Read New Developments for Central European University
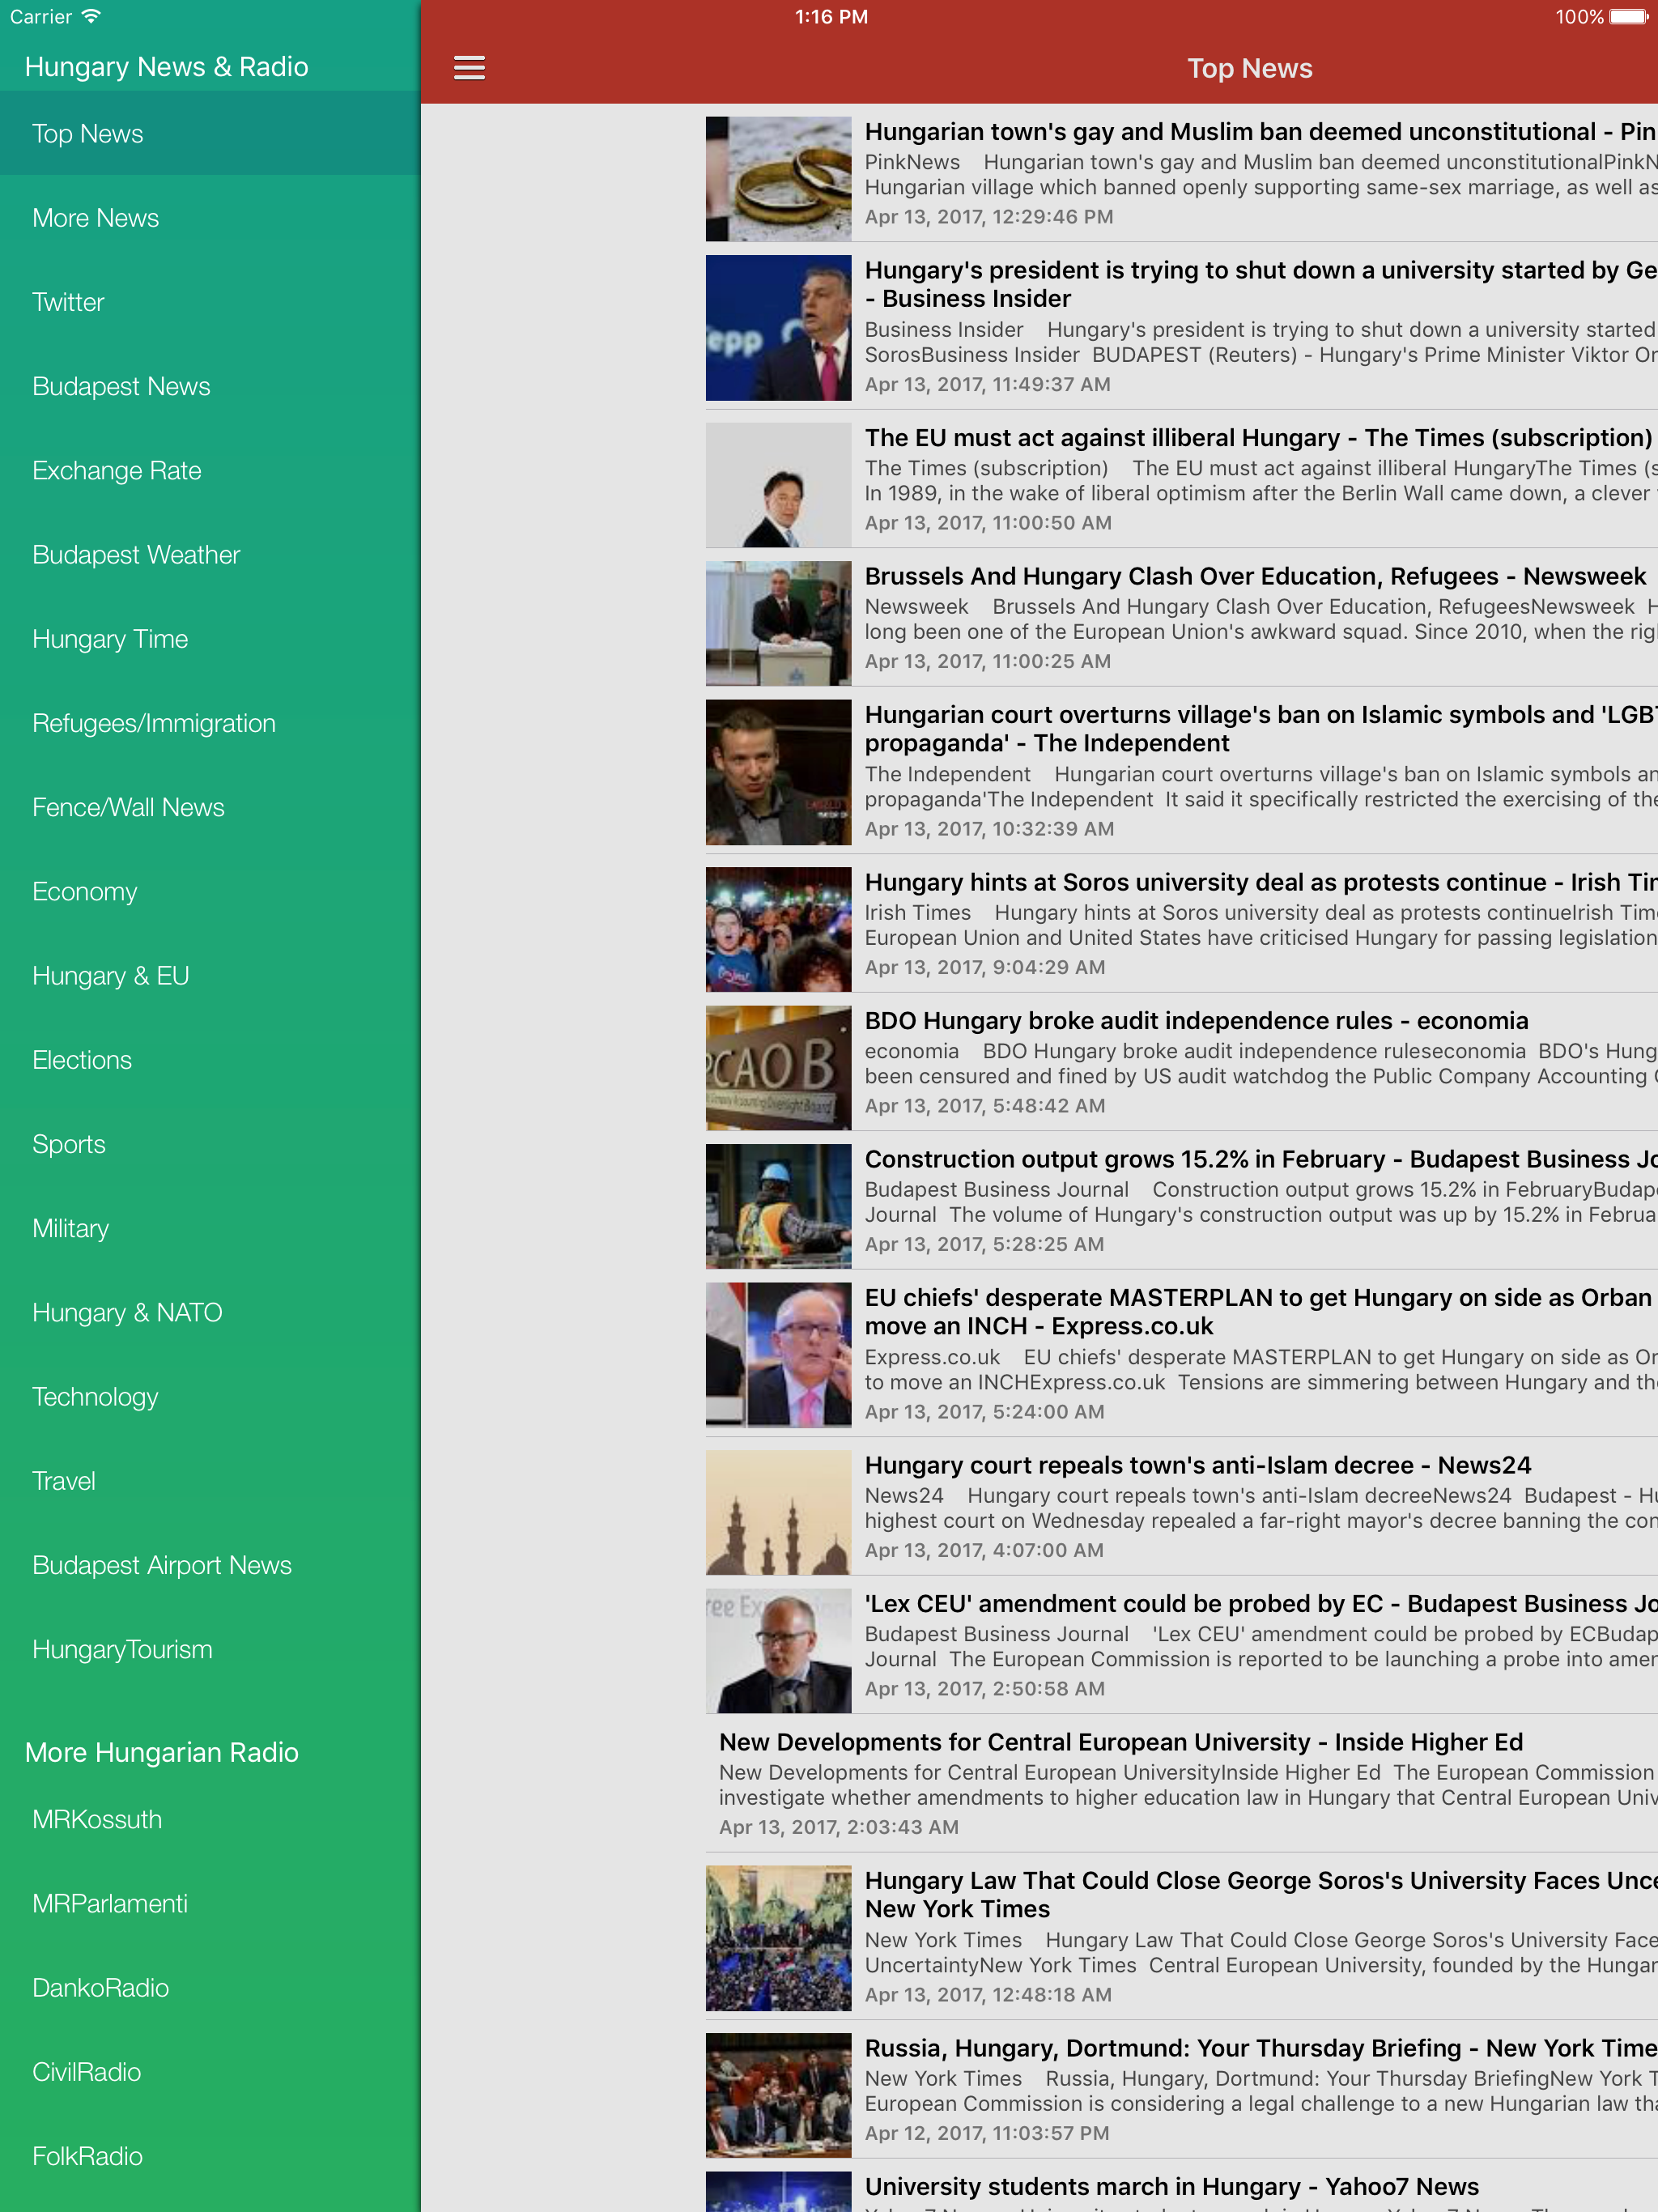1658x2212 pixels. click(1121, 1742)
